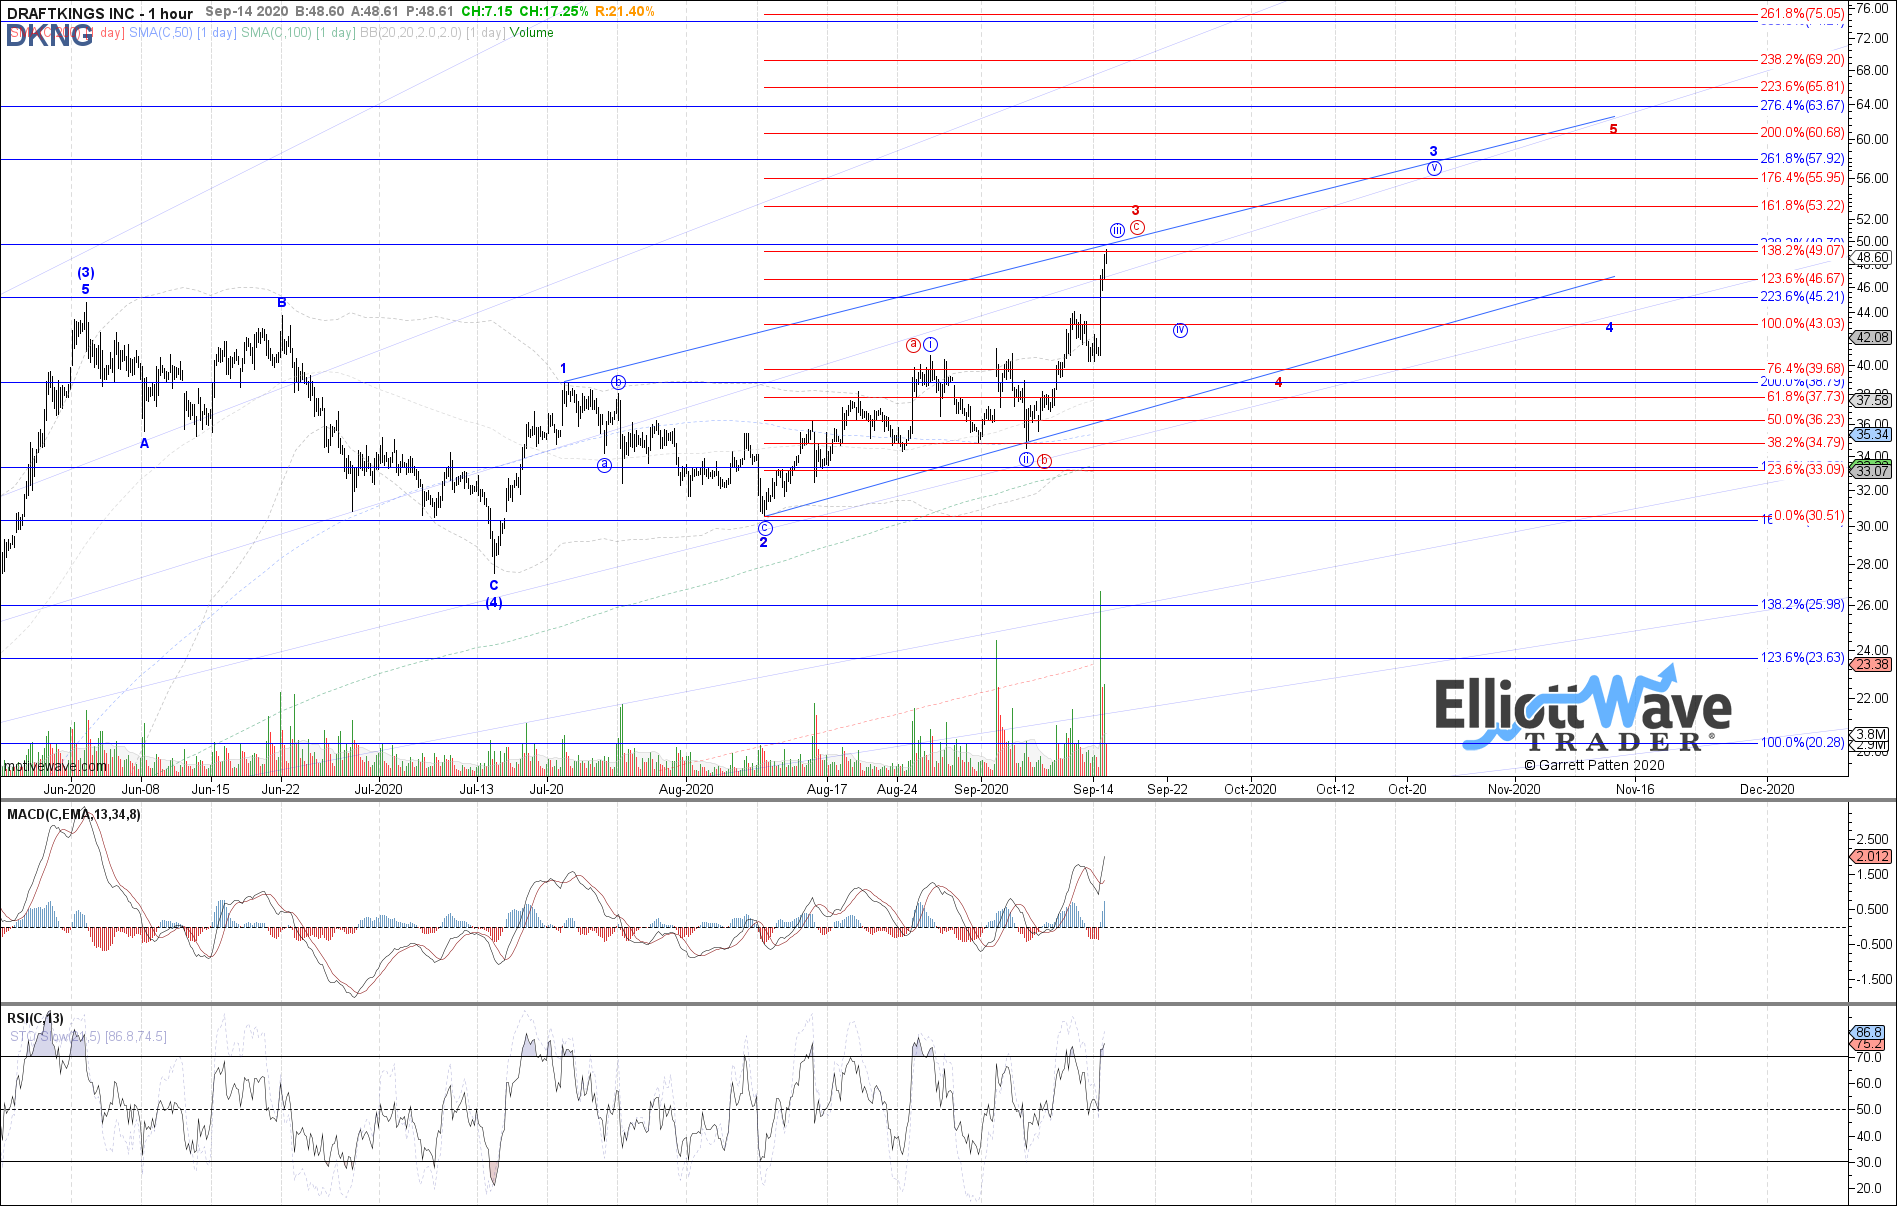Screen dimensions: 1897x1206
Task: Select the 238.2%(69.20) Fibonacci label
Action: tap(1802, 60)
